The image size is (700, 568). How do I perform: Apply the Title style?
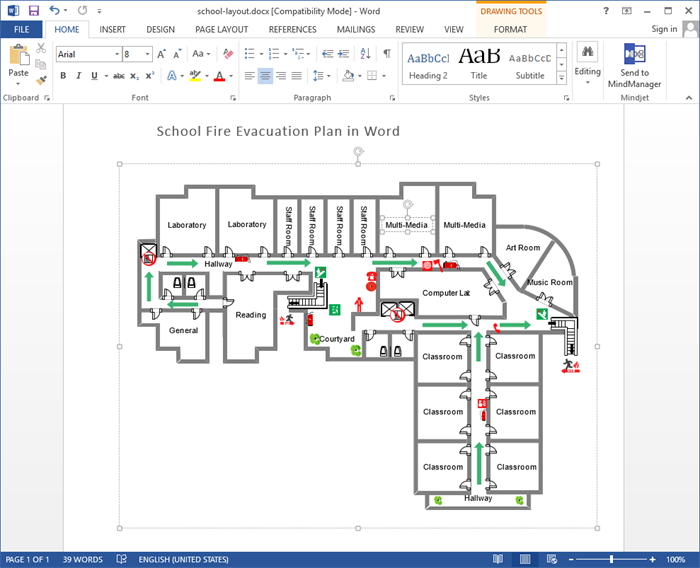pos(479,62)
